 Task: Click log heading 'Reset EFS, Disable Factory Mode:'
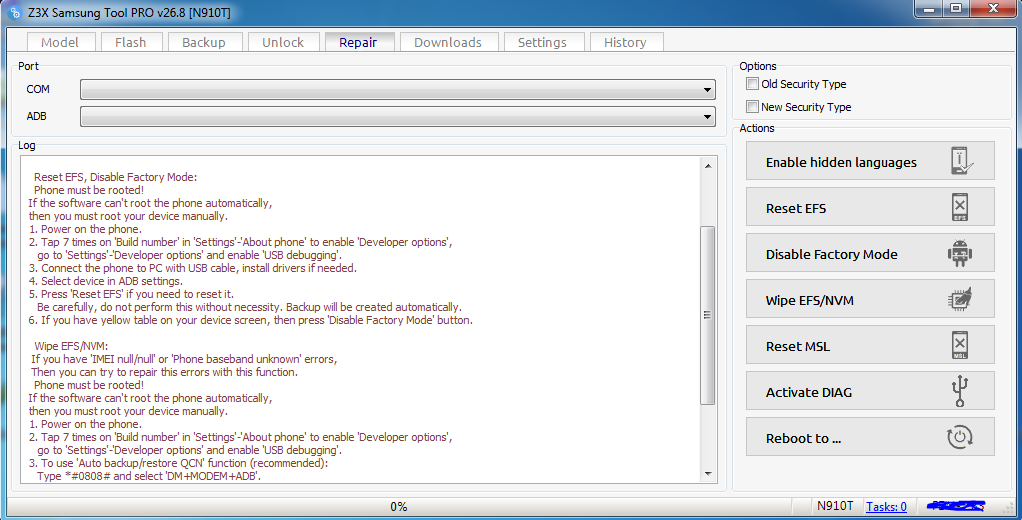115,177
